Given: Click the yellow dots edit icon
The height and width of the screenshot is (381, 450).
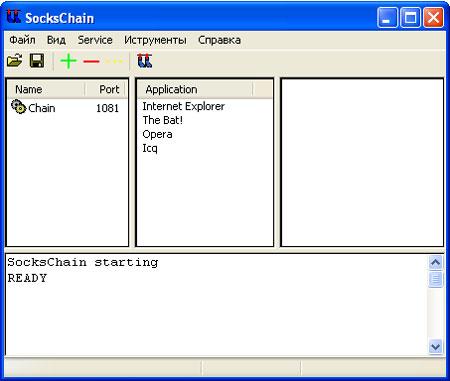Looking at the screenshot, I should 114,61.
